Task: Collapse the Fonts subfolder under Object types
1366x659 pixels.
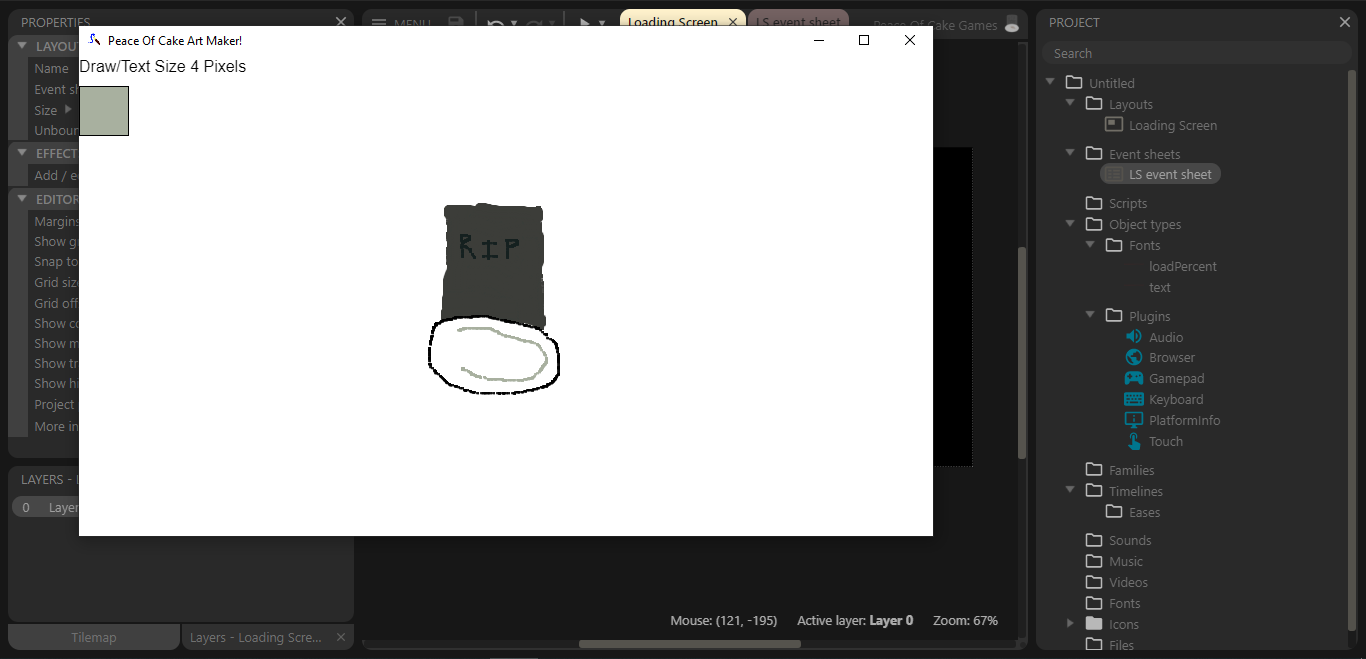Action: click(x=1090, y=245)
